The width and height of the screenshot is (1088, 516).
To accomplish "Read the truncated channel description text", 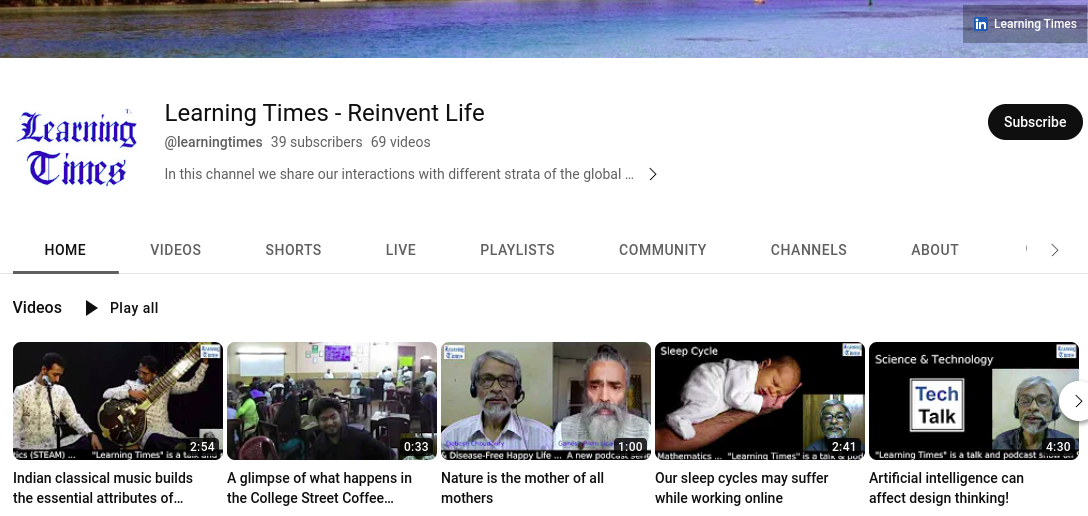I will [x=399, y=174].
